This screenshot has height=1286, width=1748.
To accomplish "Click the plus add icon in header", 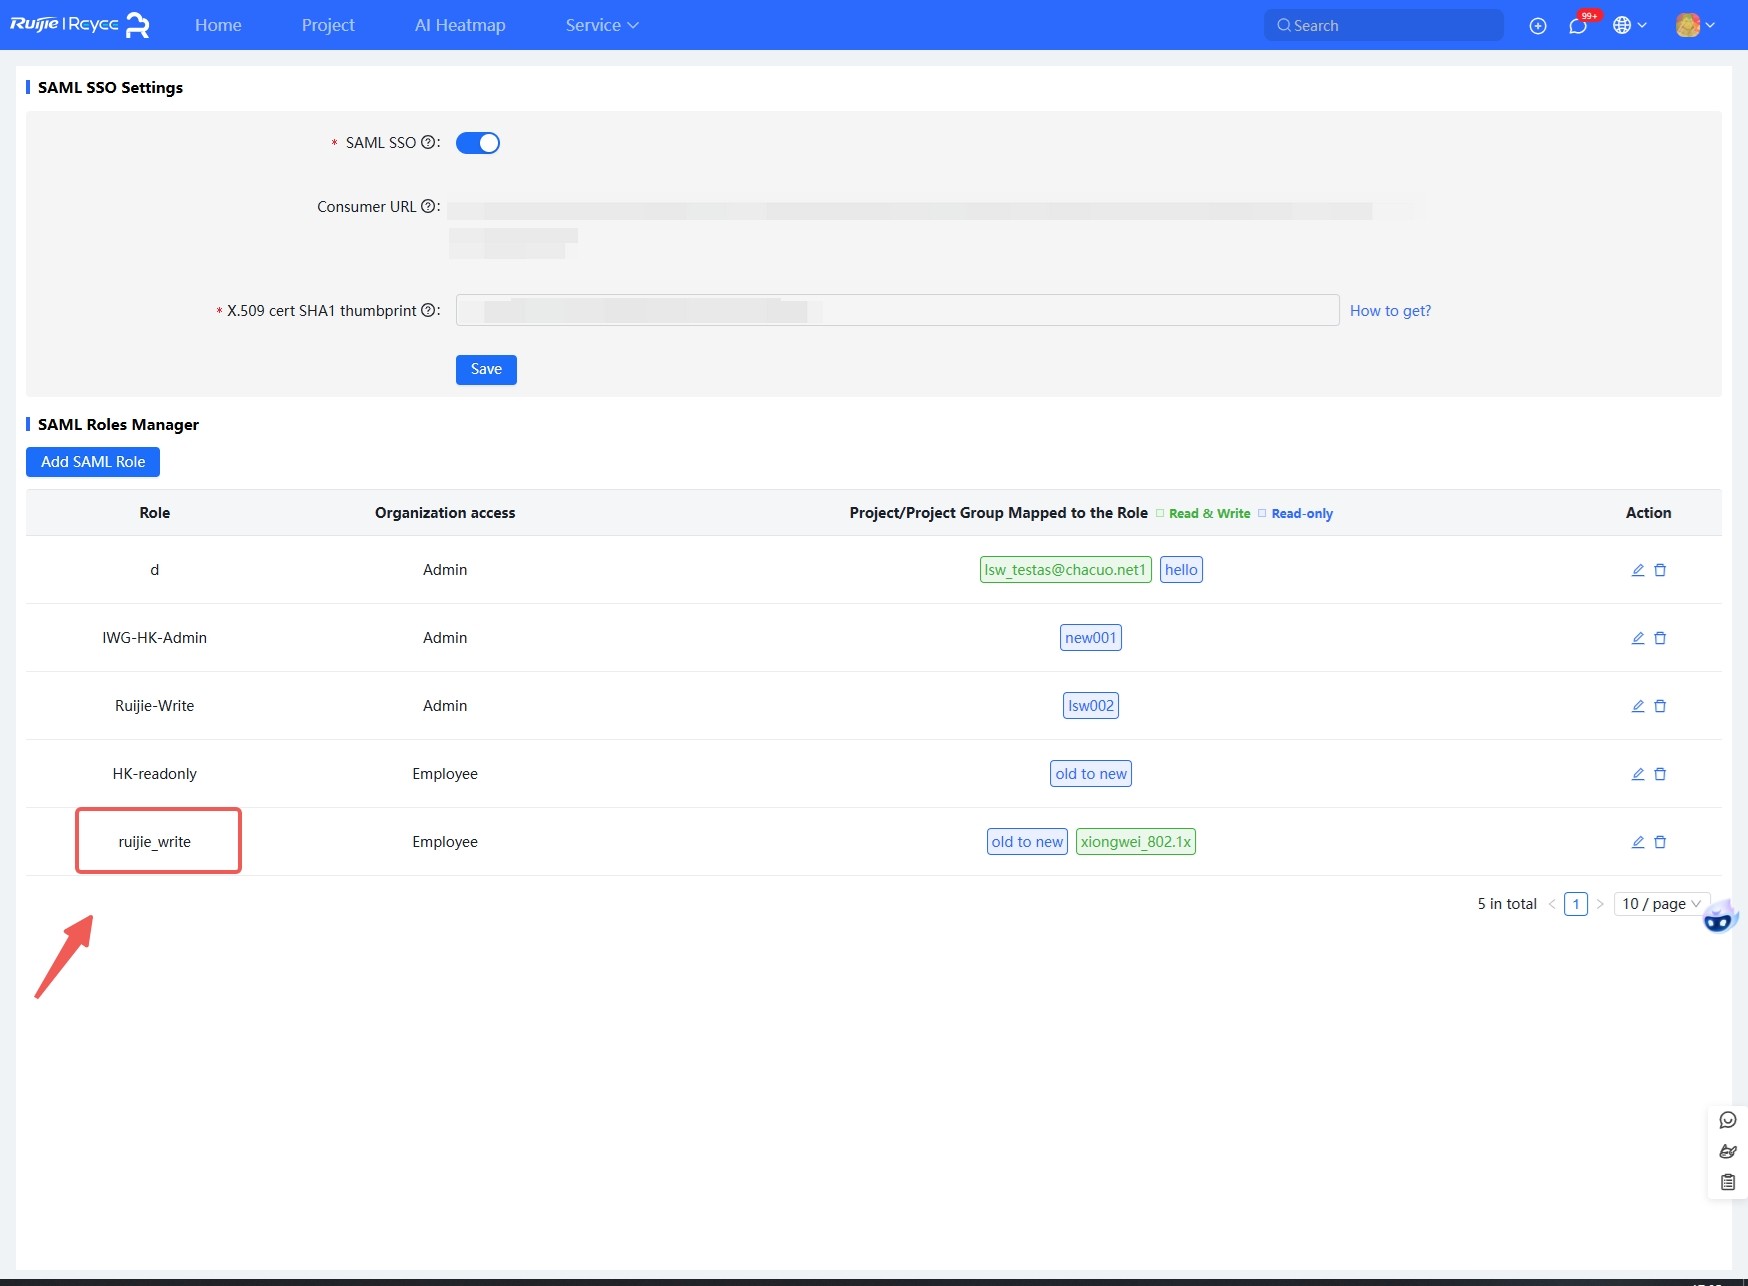I will click(x=1538, y=26).
